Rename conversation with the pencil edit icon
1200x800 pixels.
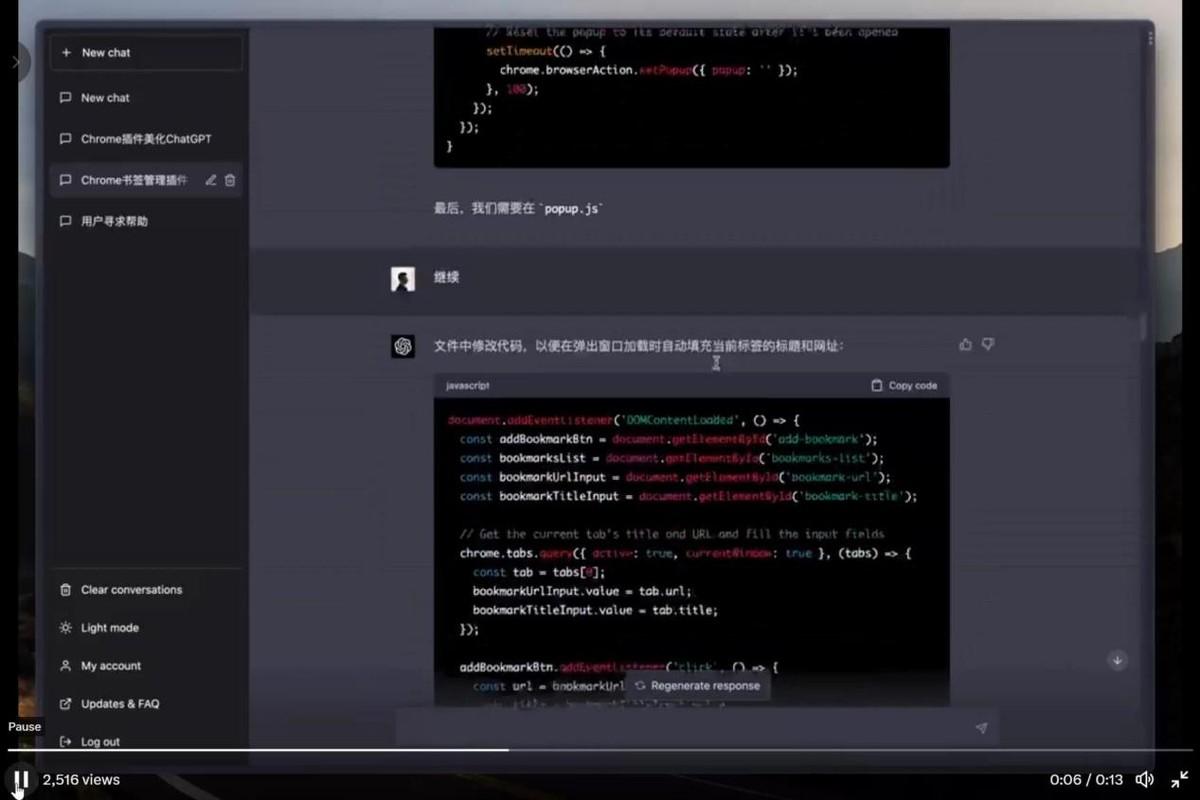210,180
